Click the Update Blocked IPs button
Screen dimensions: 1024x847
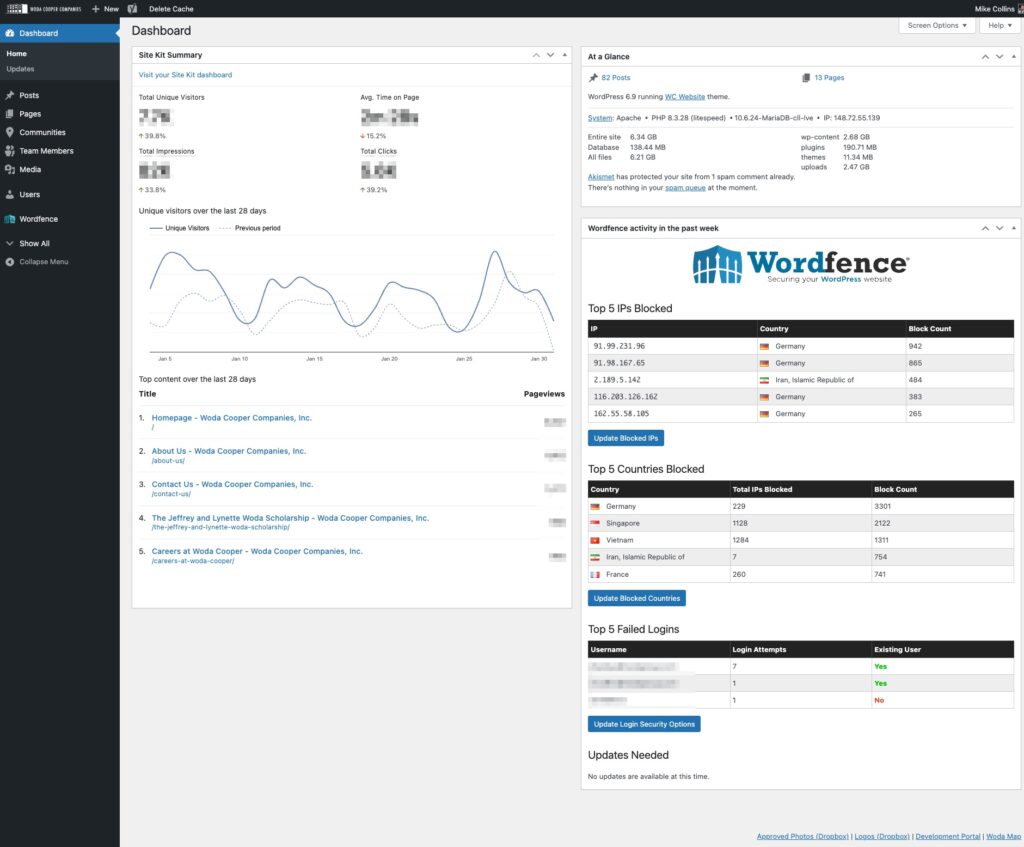pos(625,438)
